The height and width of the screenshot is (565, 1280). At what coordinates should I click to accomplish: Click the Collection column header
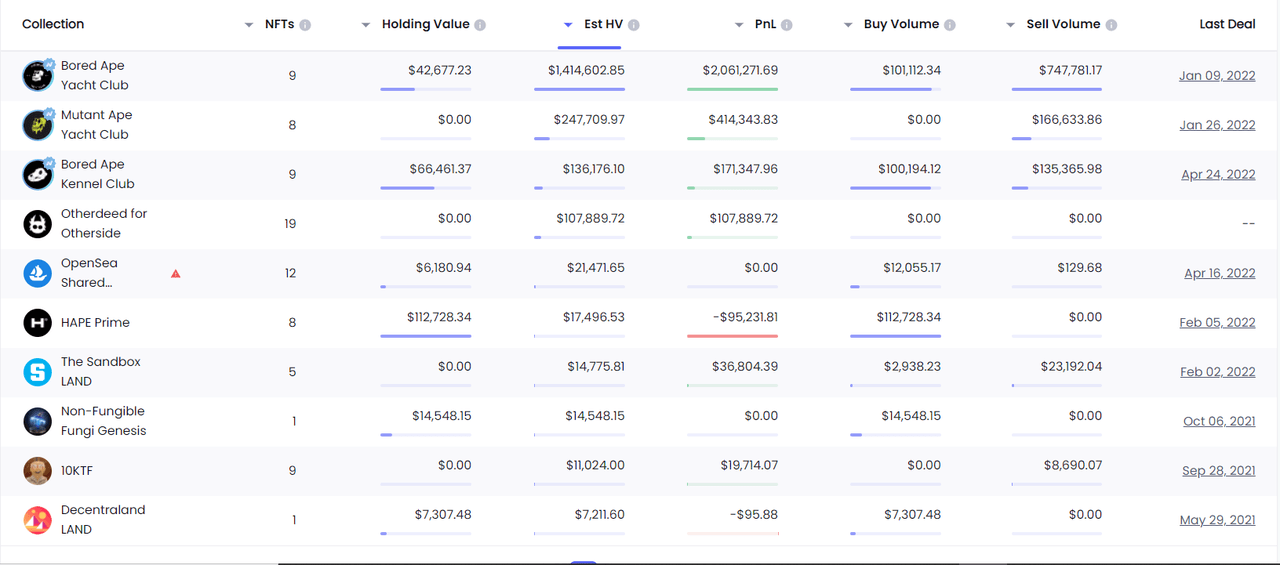pos(53,24)
